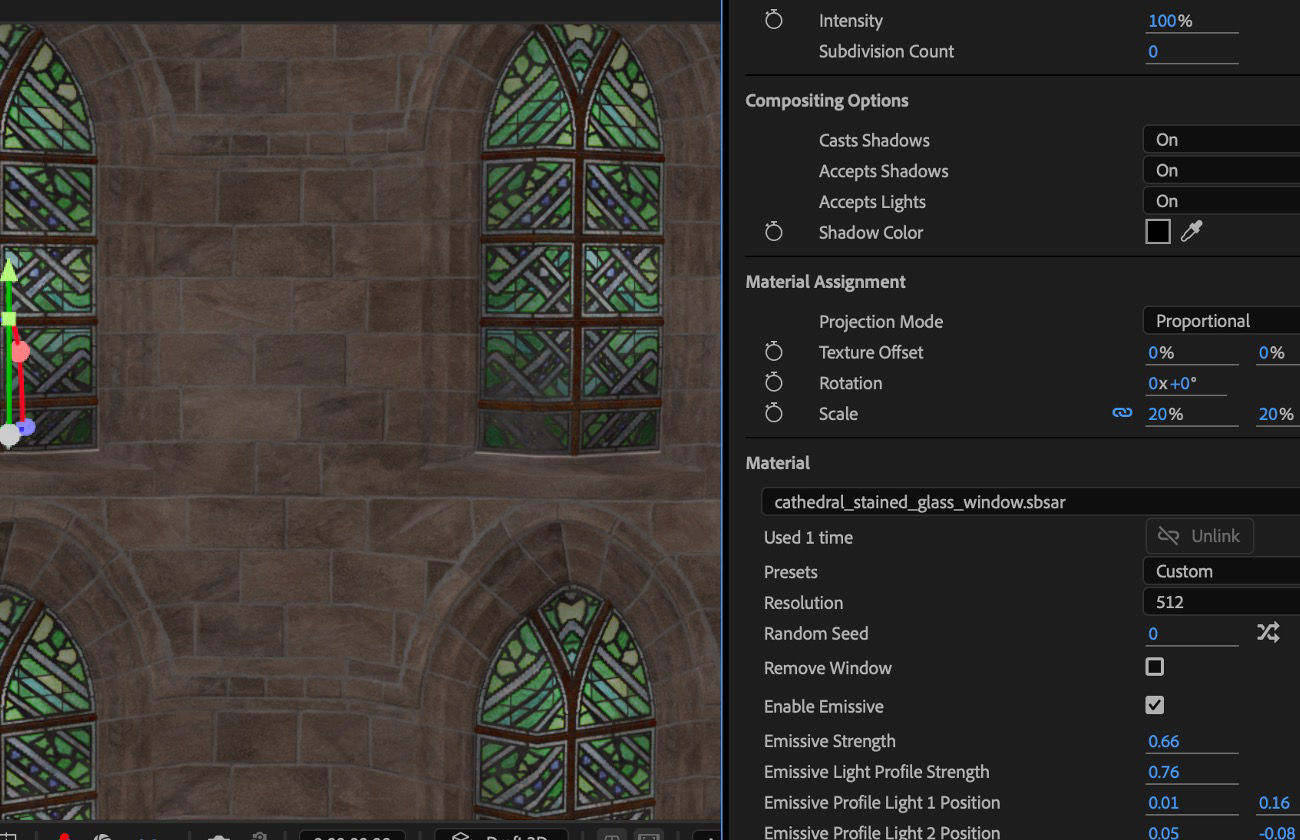Click the Material Assignment section heading
This screenshot has height=840, width=1300.
[826, 282]
